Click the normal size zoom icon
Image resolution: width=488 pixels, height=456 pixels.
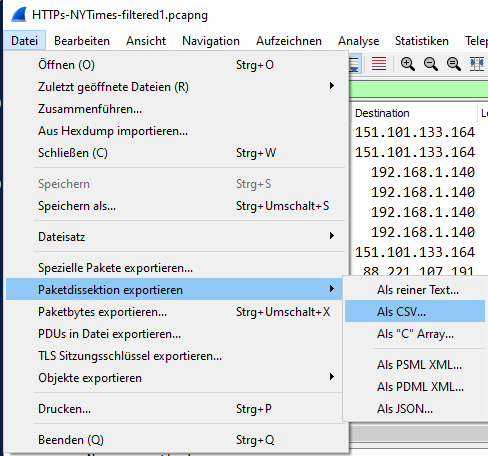[454, 64]
